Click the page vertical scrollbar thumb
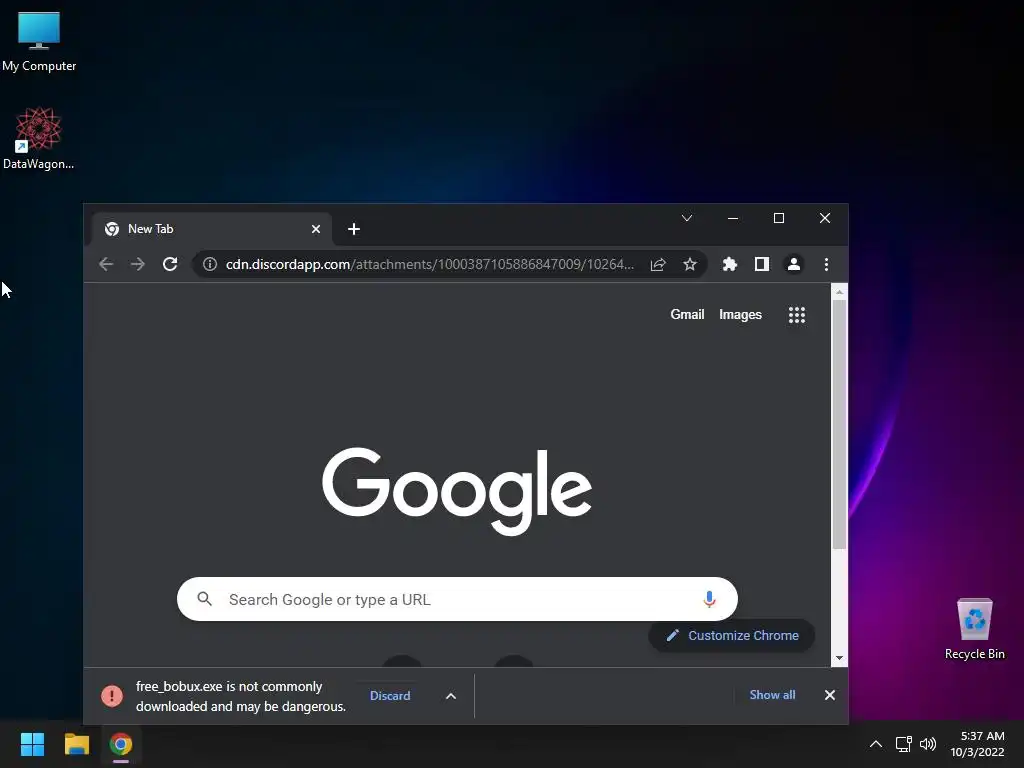Screen dimensions: 1024x768 click(839, 424)
